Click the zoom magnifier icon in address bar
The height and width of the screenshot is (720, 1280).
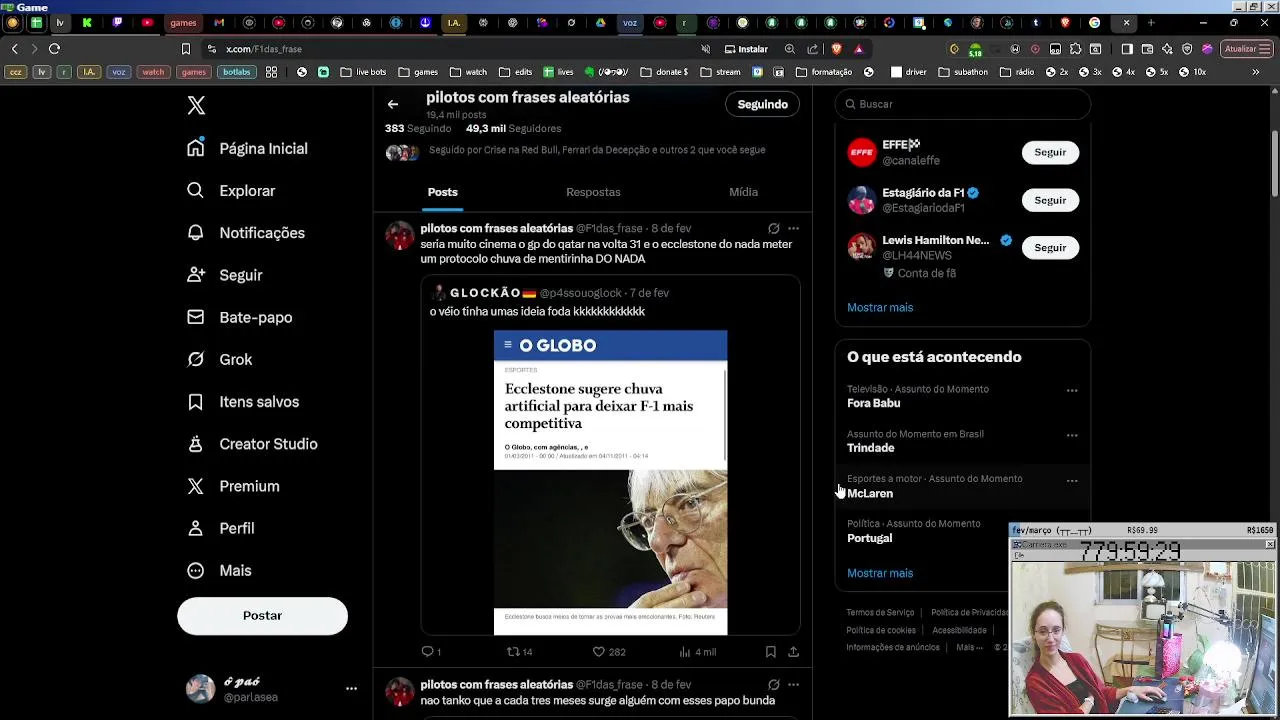(790, 49)
